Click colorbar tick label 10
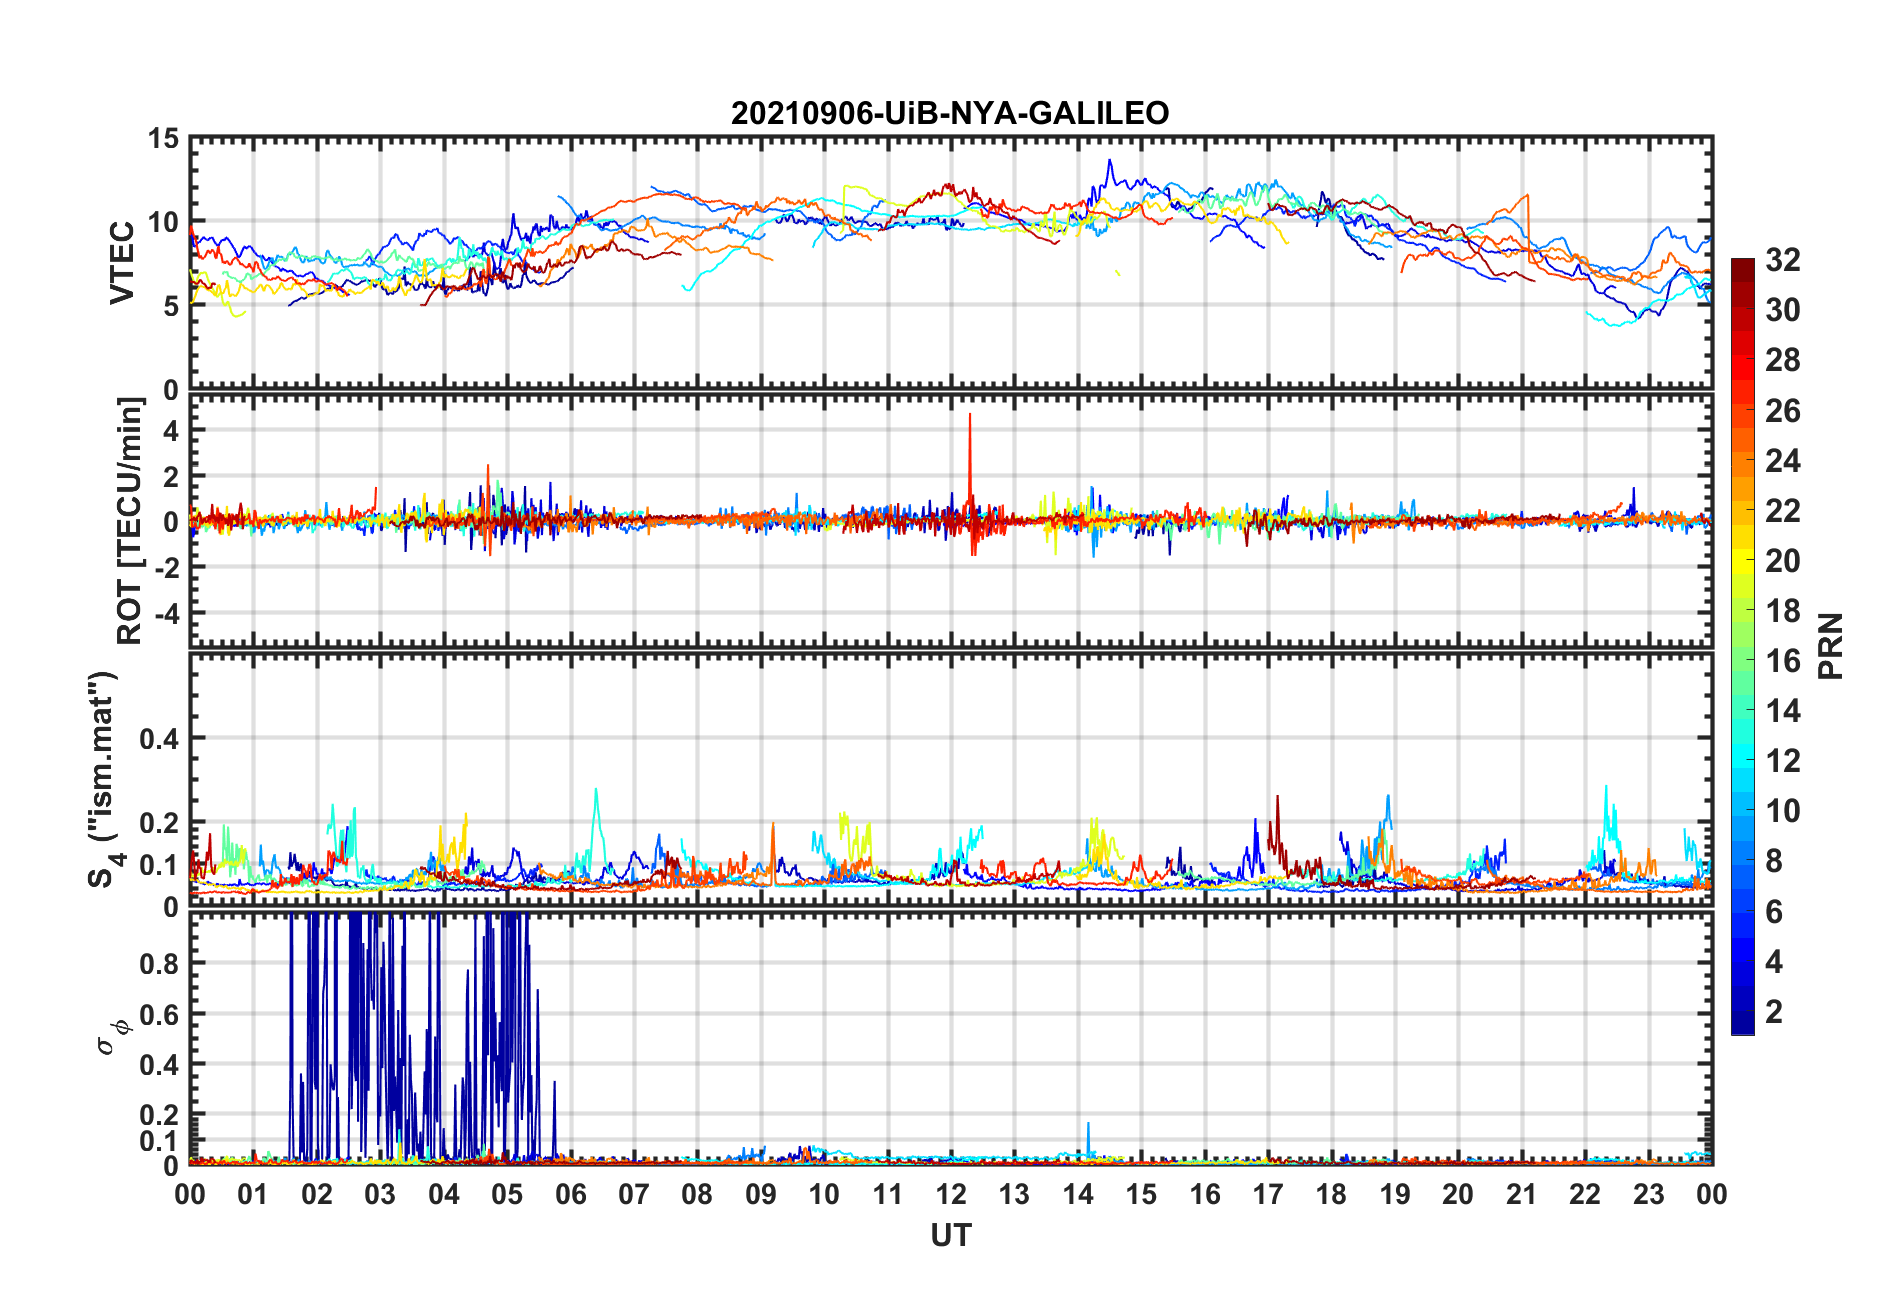Viewport: 1902px width, 1292px height. pos(1782,811)
